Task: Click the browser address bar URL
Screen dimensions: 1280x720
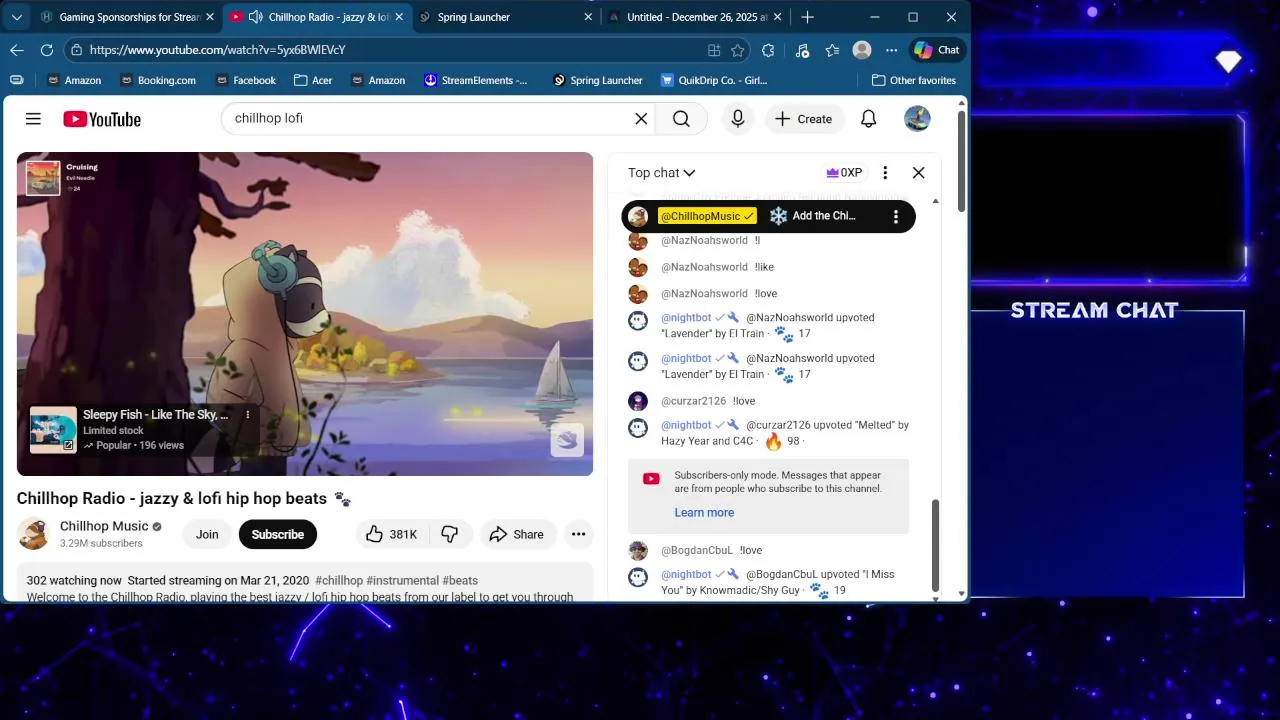Action: 217,50
